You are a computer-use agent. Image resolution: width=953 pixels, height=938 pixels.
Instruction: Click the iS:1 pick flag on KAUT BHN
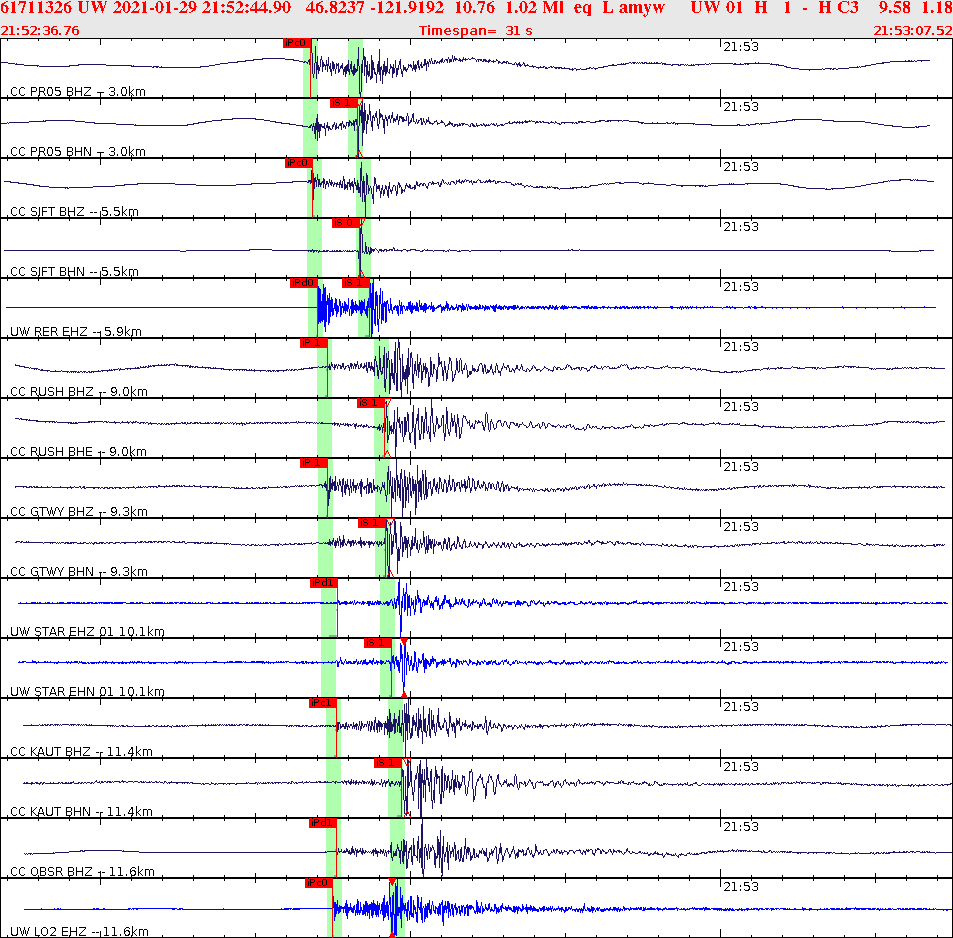pos(388,762)
